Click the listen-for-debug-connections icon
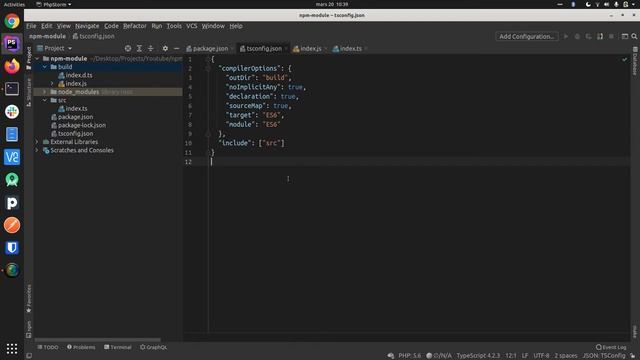The width and height of the screenshot is (640, 360). (x=600, y=36)
